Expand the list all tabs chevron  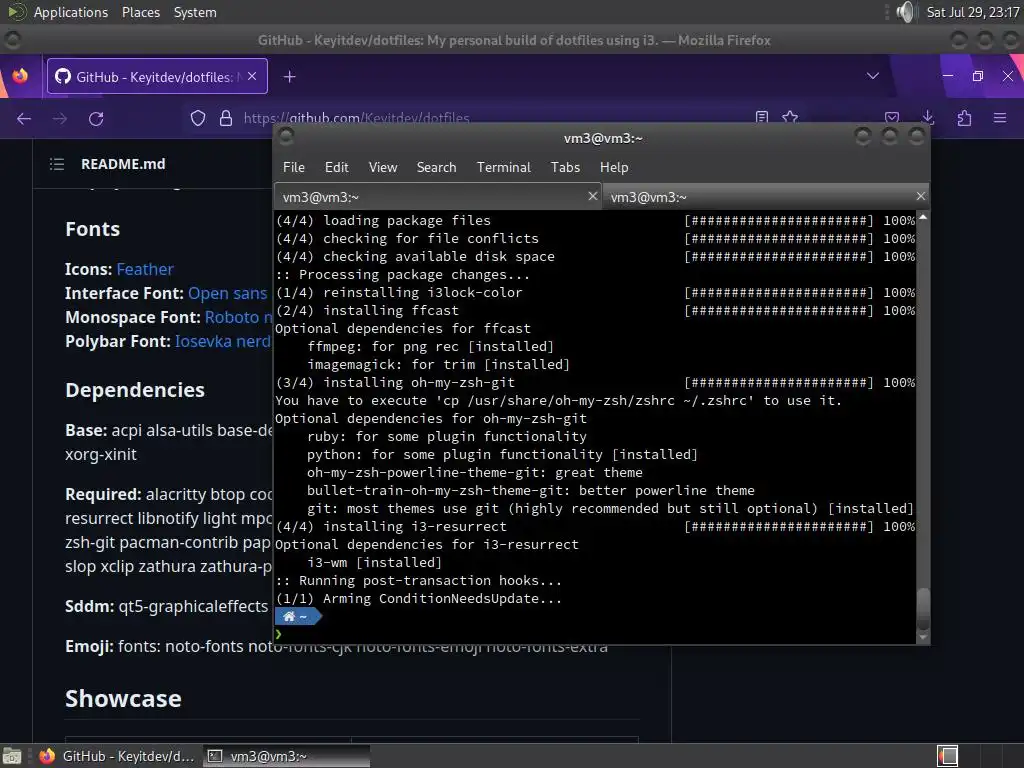coord(872,76)
